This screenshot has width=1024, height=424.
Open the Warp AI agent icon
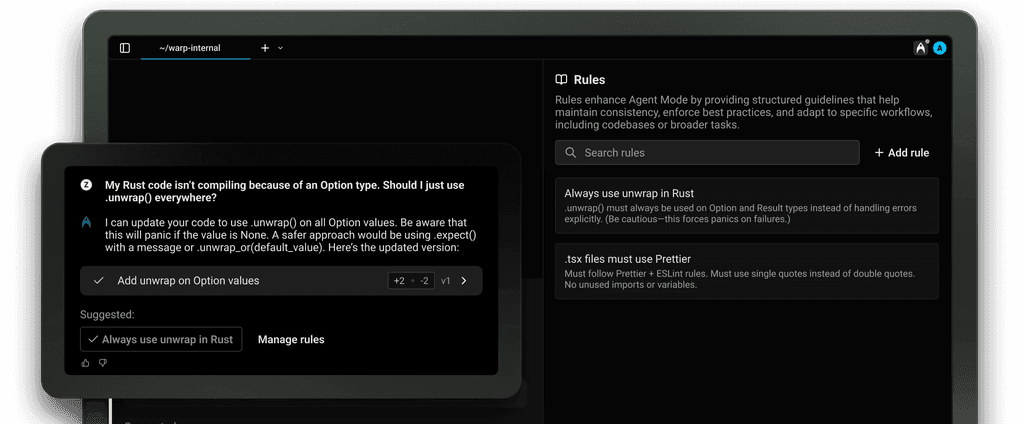(x=921, y=48)
